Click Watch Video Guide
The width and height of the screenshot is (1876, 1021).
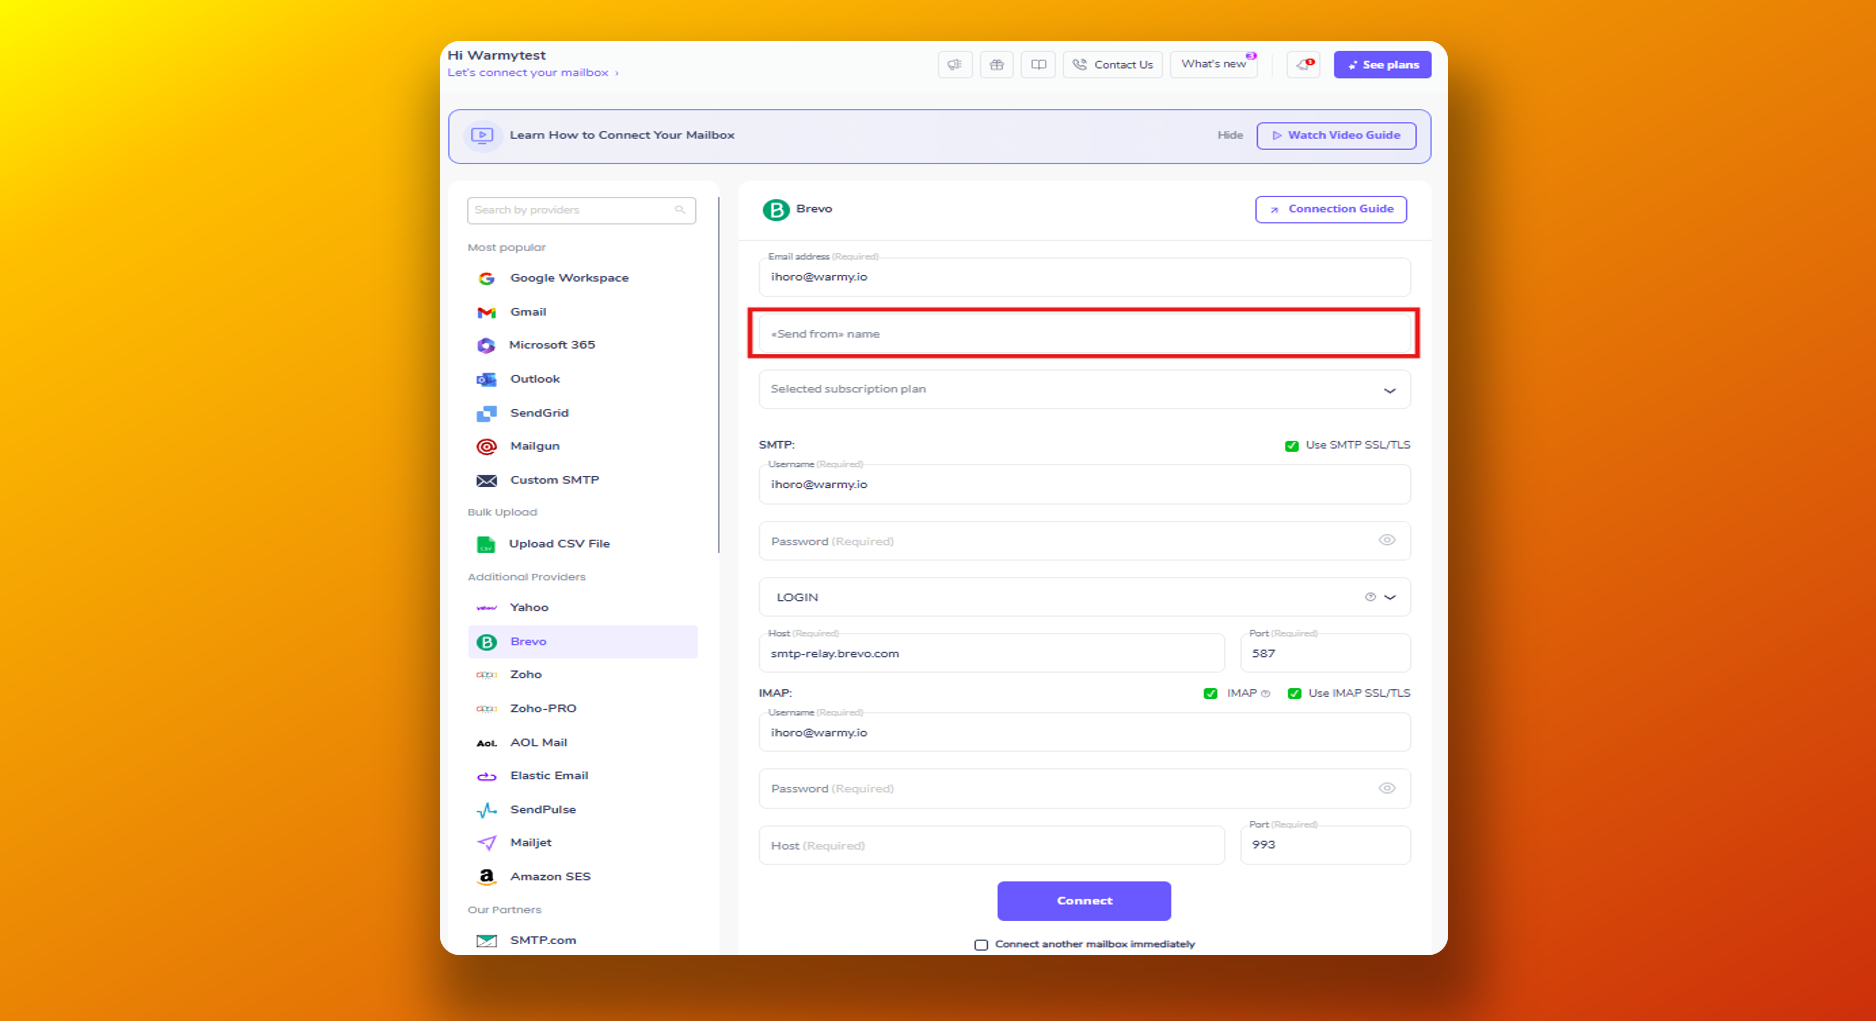1336,135
